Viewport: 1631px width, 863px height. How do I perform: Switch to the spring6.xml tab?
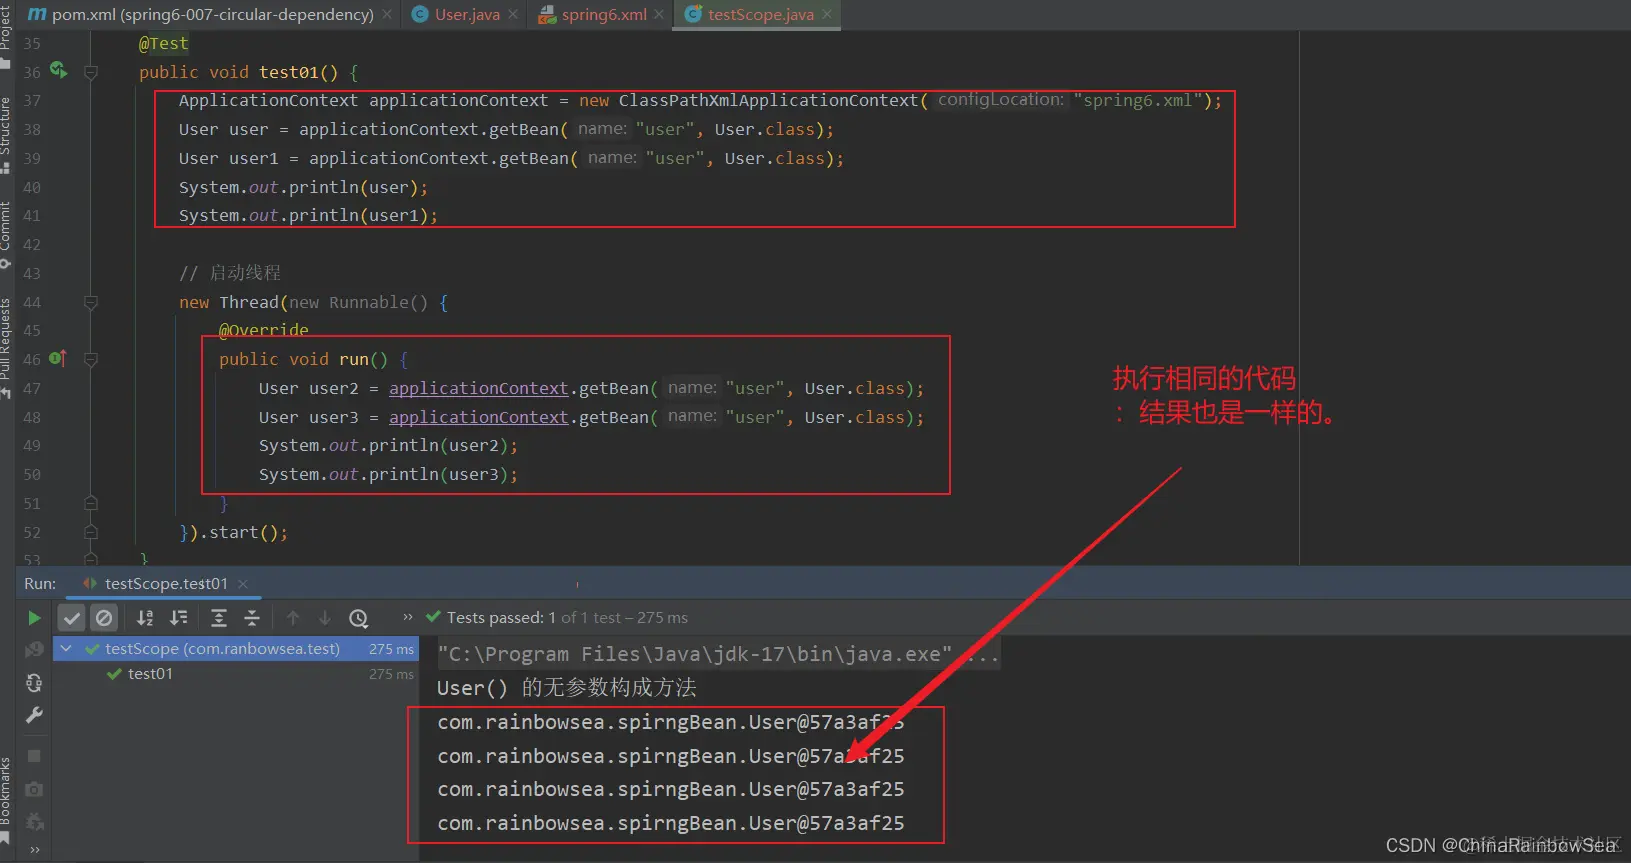pyautogui.click(x=603, y=15)
